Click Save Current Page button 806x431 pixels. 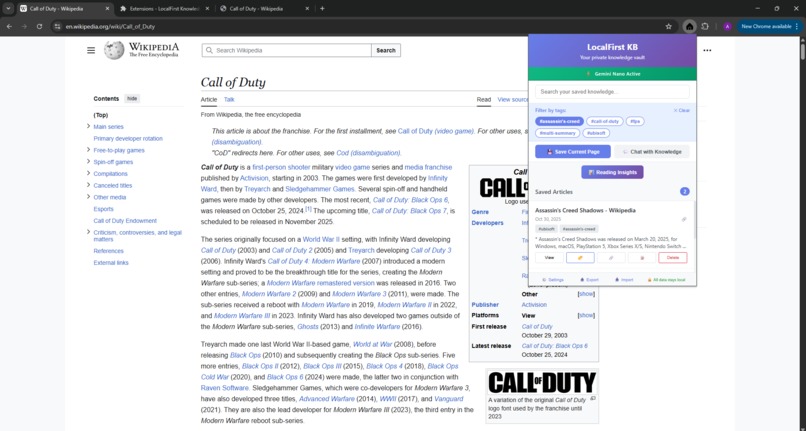[573, 152]
